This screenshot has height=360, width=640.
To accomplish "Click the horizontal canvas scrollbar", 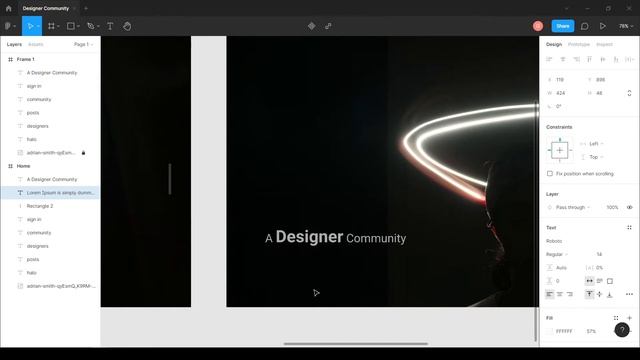I will coord(356,344).
